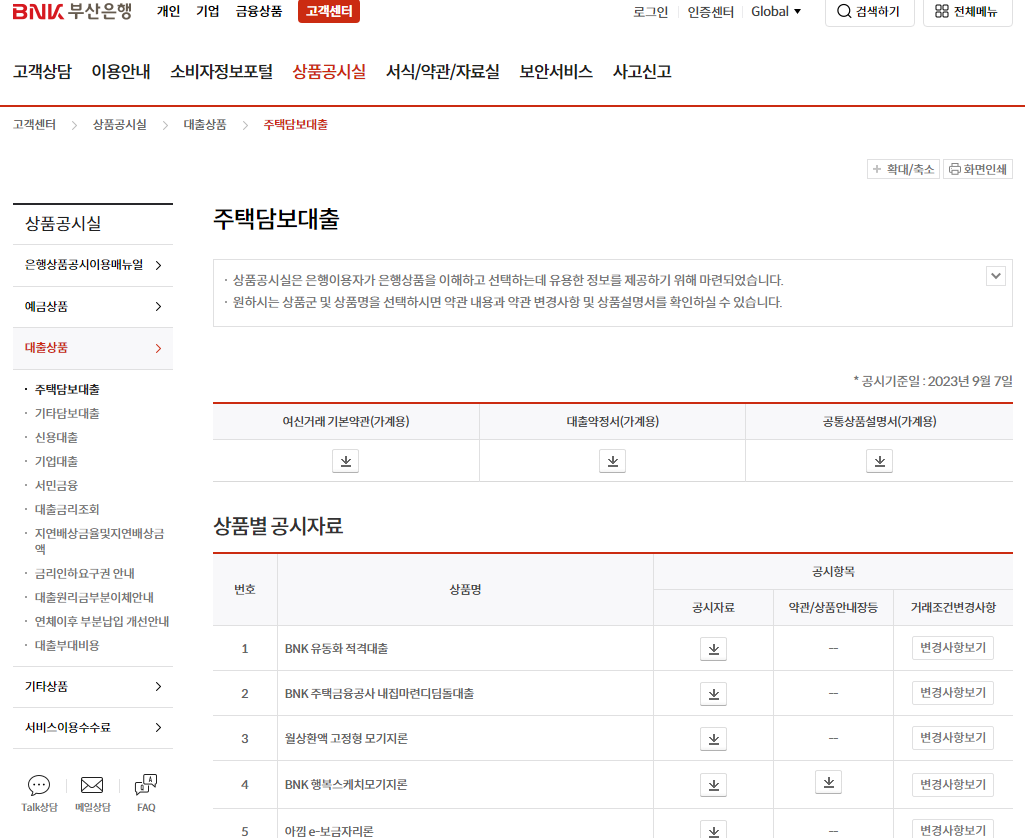The image size is (1025, 838).
Task: View 변경사항보기 for BNK 주택금융공사 내집마련디딤돌대출
Action: click(x=952, y=692)
